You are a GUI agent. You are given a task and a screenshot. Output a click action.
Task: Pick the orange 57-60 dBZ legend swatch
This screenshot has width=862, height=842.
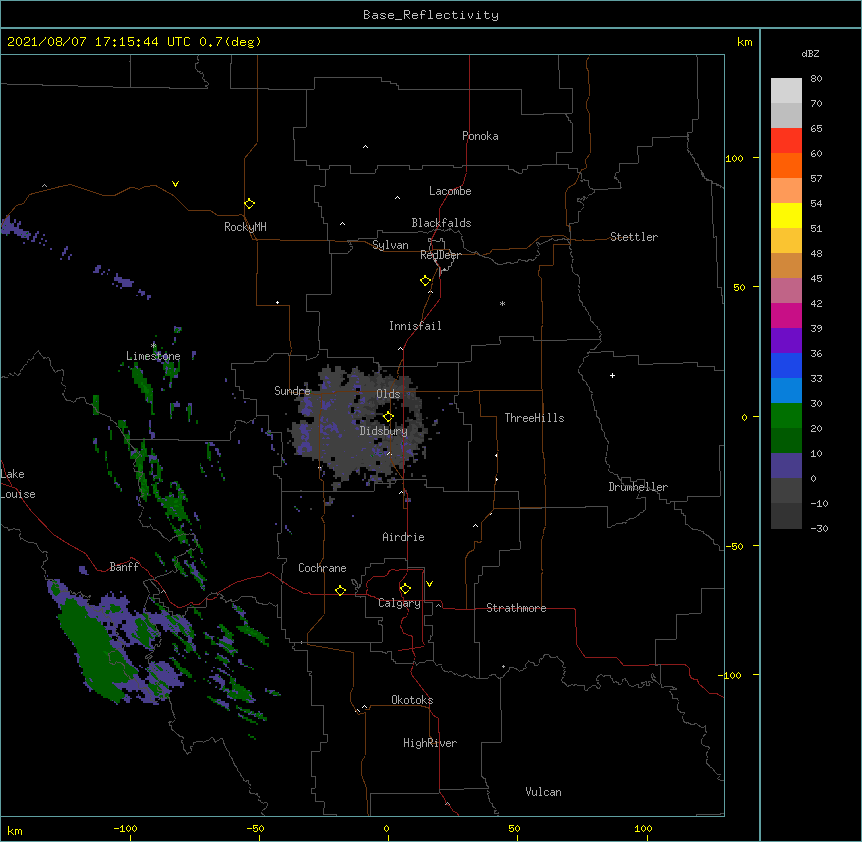click(786, 165)
